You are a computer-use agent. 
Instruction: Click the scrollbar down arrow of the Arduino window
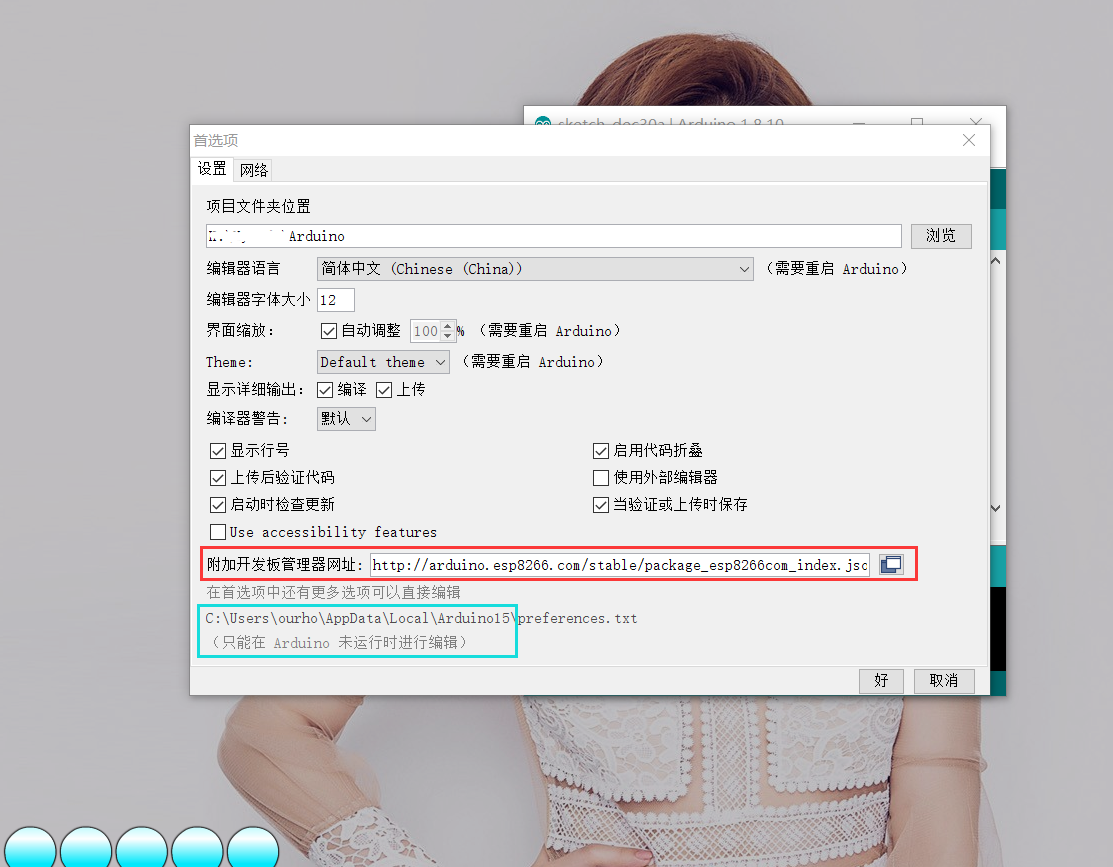[995, 507]
